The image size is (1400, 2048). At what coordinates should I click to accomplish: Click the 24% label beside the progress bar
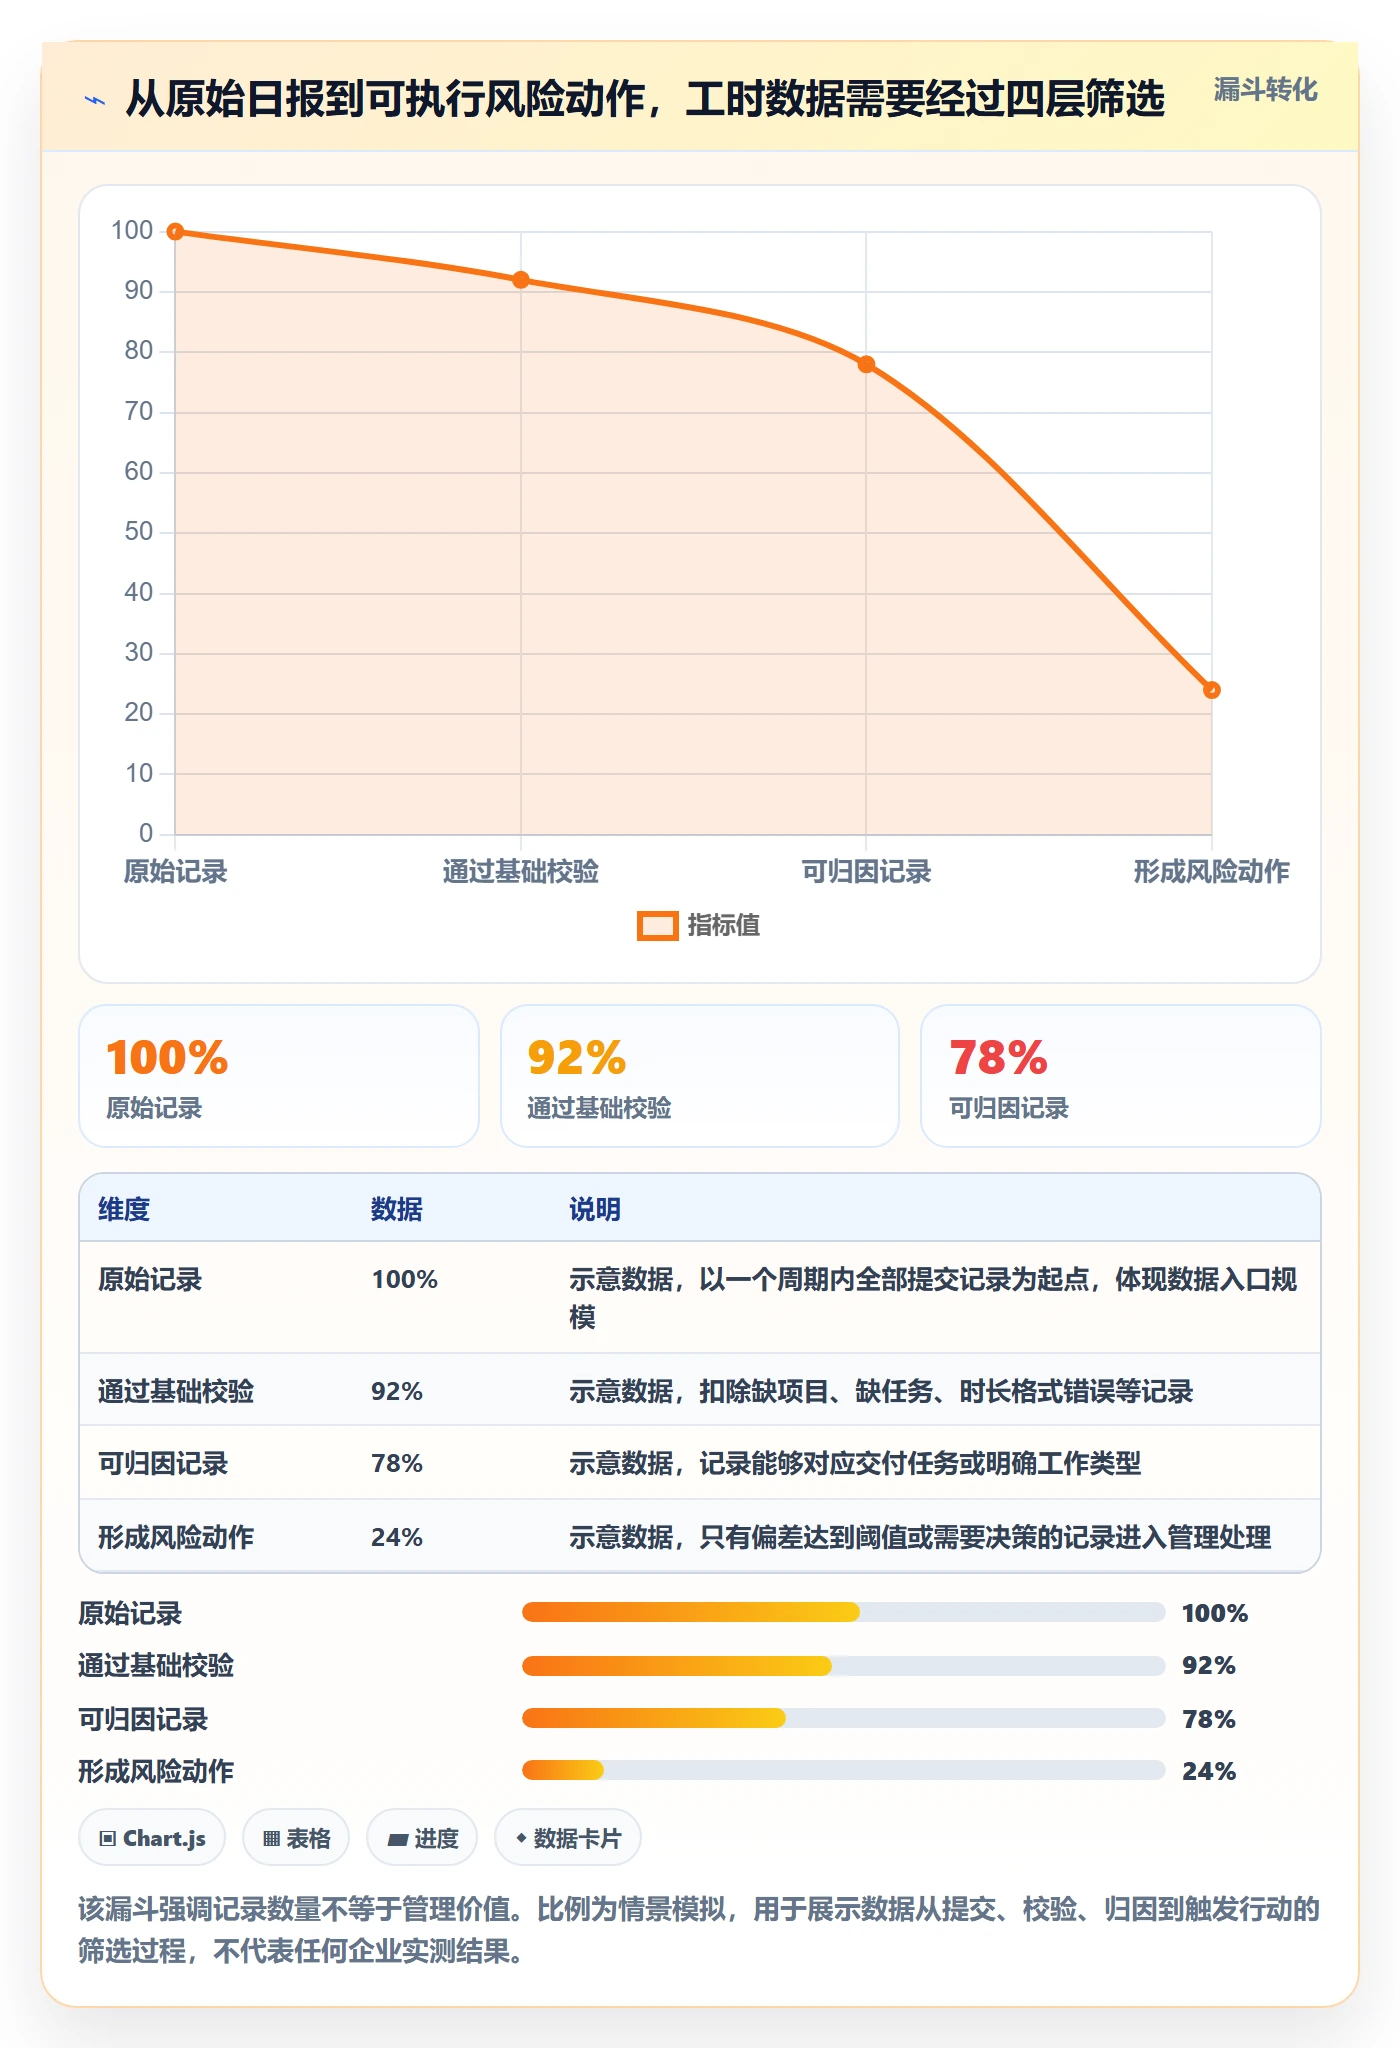[x=1209, y=1772]
